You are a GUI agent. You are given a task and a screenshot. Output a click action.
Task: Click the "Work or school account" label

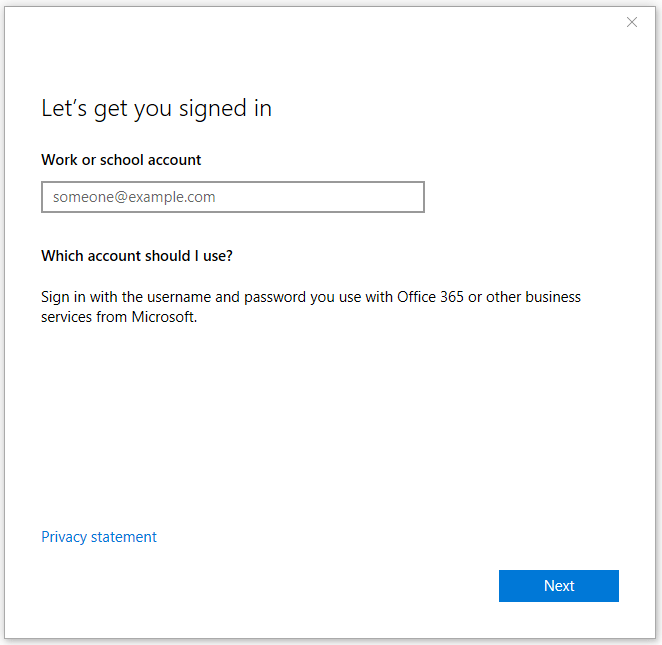pyautogui.click(x=121, y=160)
